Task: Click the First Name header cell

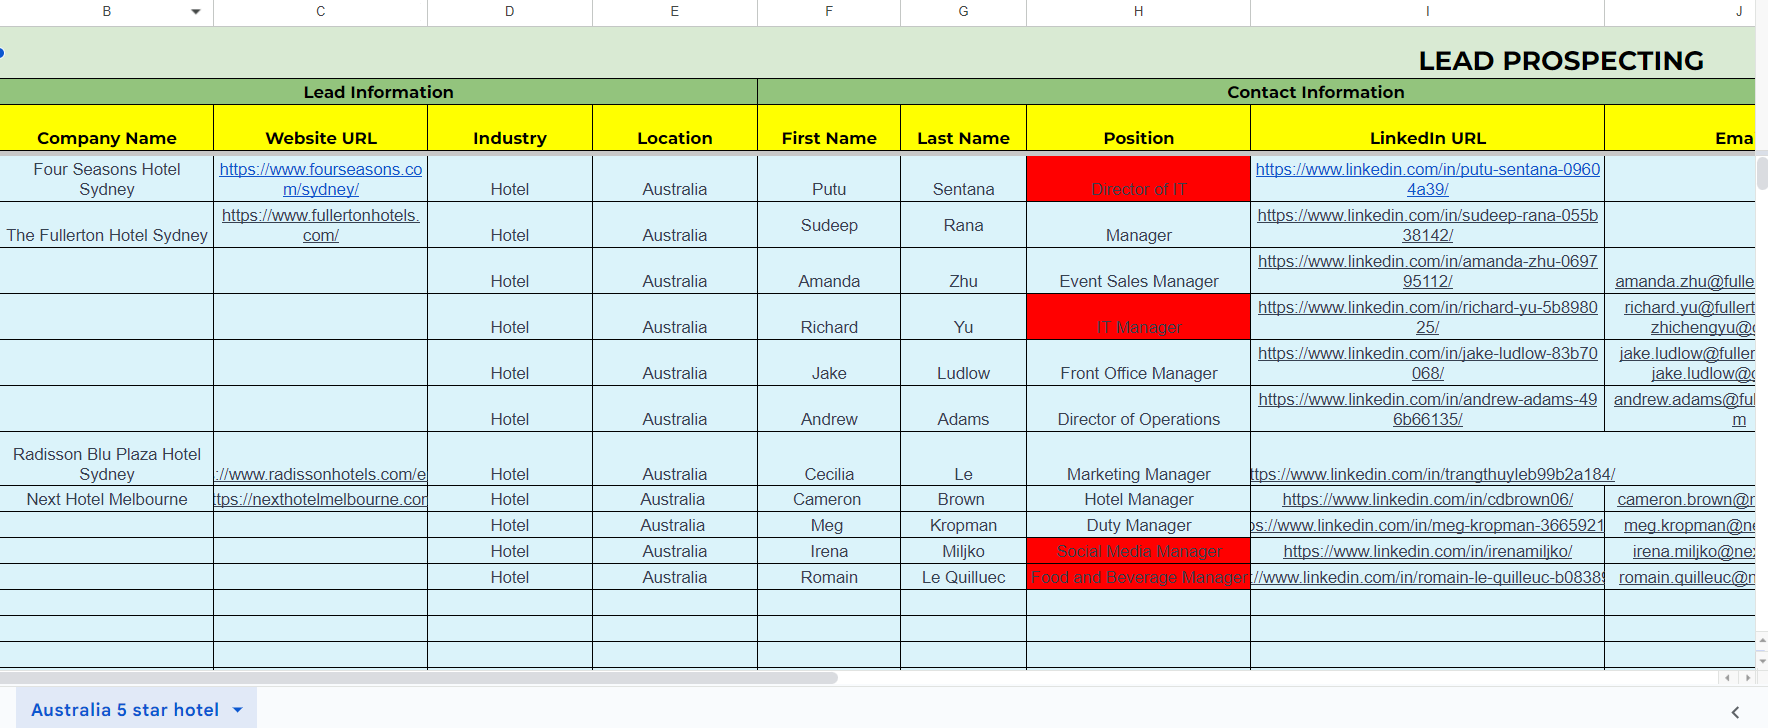Action: (829, 128)
